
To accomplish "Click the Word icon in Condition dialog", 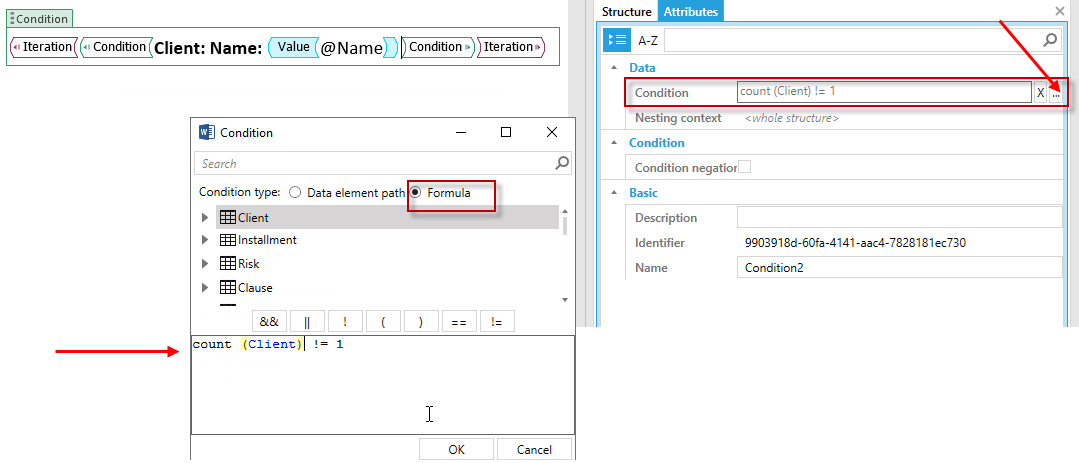I will (206, 132).
